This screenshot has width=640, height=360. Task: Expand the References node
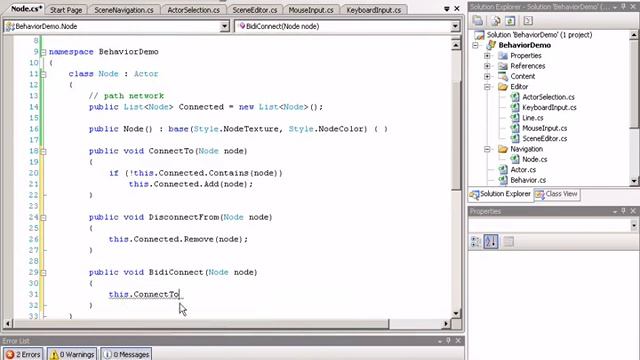487,66
